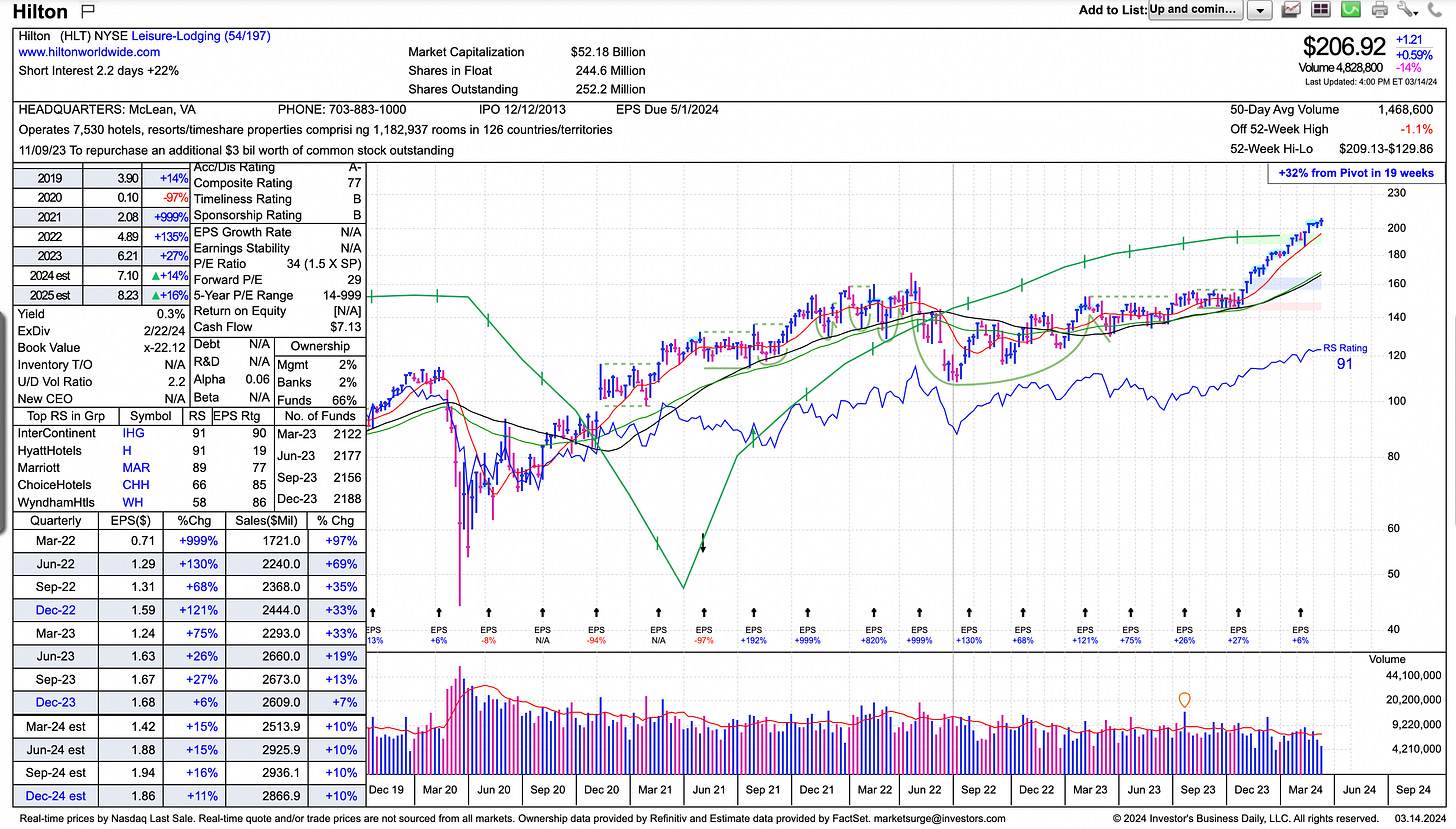Viewport: 1456px width, 829px height.
Task: Click the U/D Vol Ratio 2.2 row
Action: click(100, 381)
